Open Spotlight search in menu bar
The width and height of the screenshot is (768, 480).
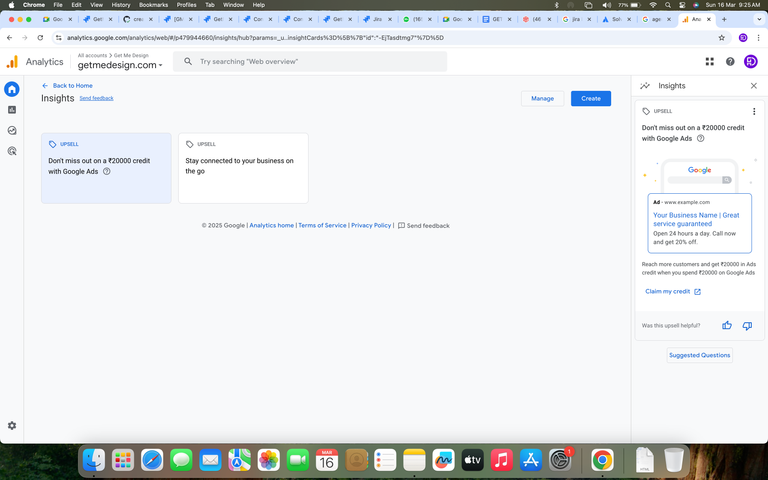[x=668, y=5]
